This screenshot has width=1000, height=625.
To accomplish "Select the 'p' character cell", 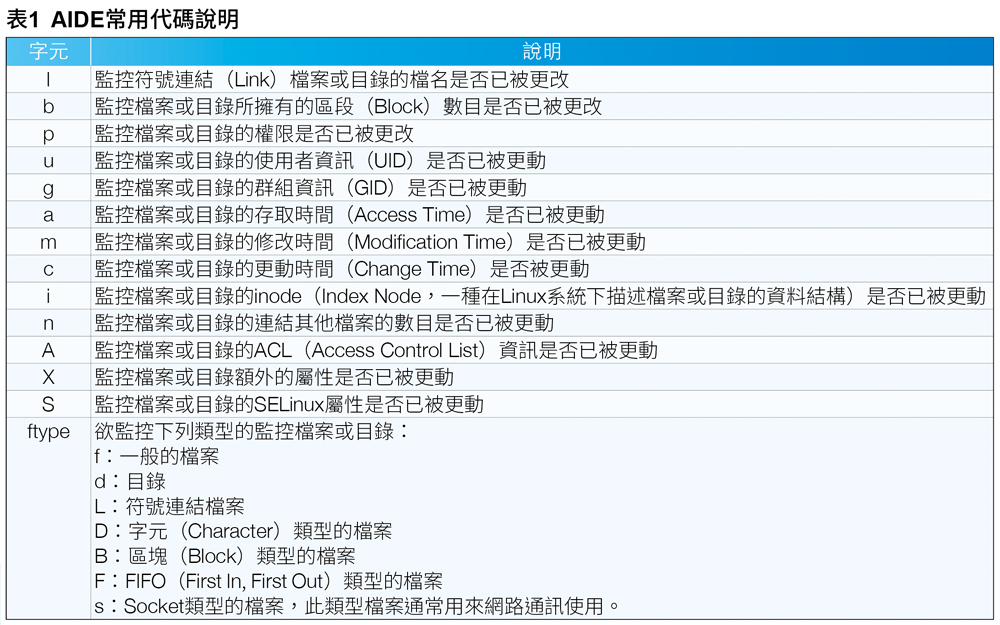I will [x=48, y=134].
